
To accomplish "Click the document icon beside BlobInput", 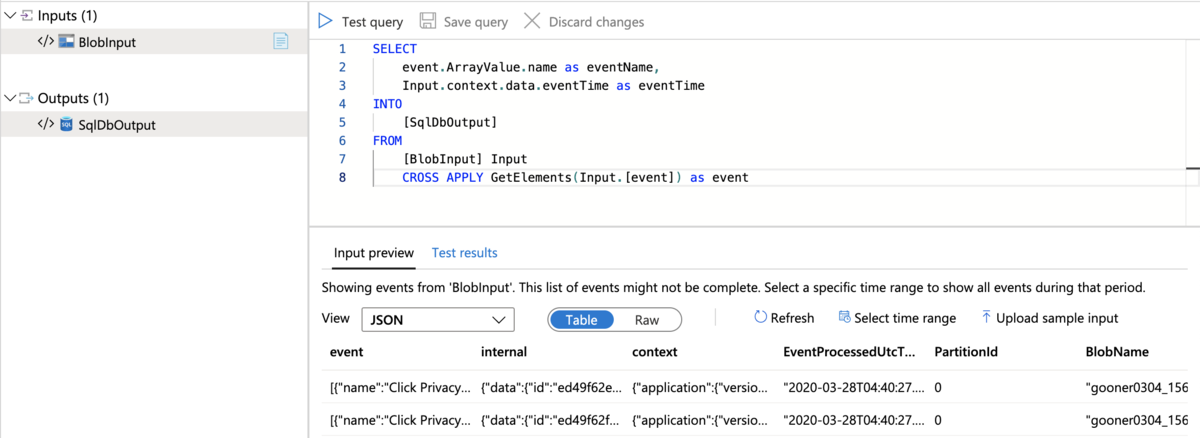I will click(x=281, y=41).
